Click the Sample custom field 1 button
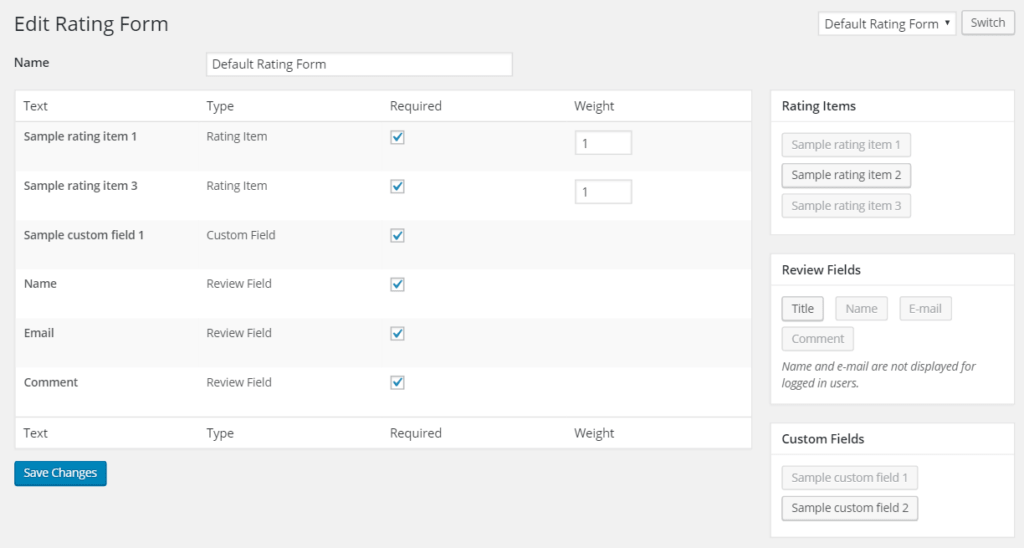Image resolution: width=1024 pixels, height=548 pixels. coord(849,478)
